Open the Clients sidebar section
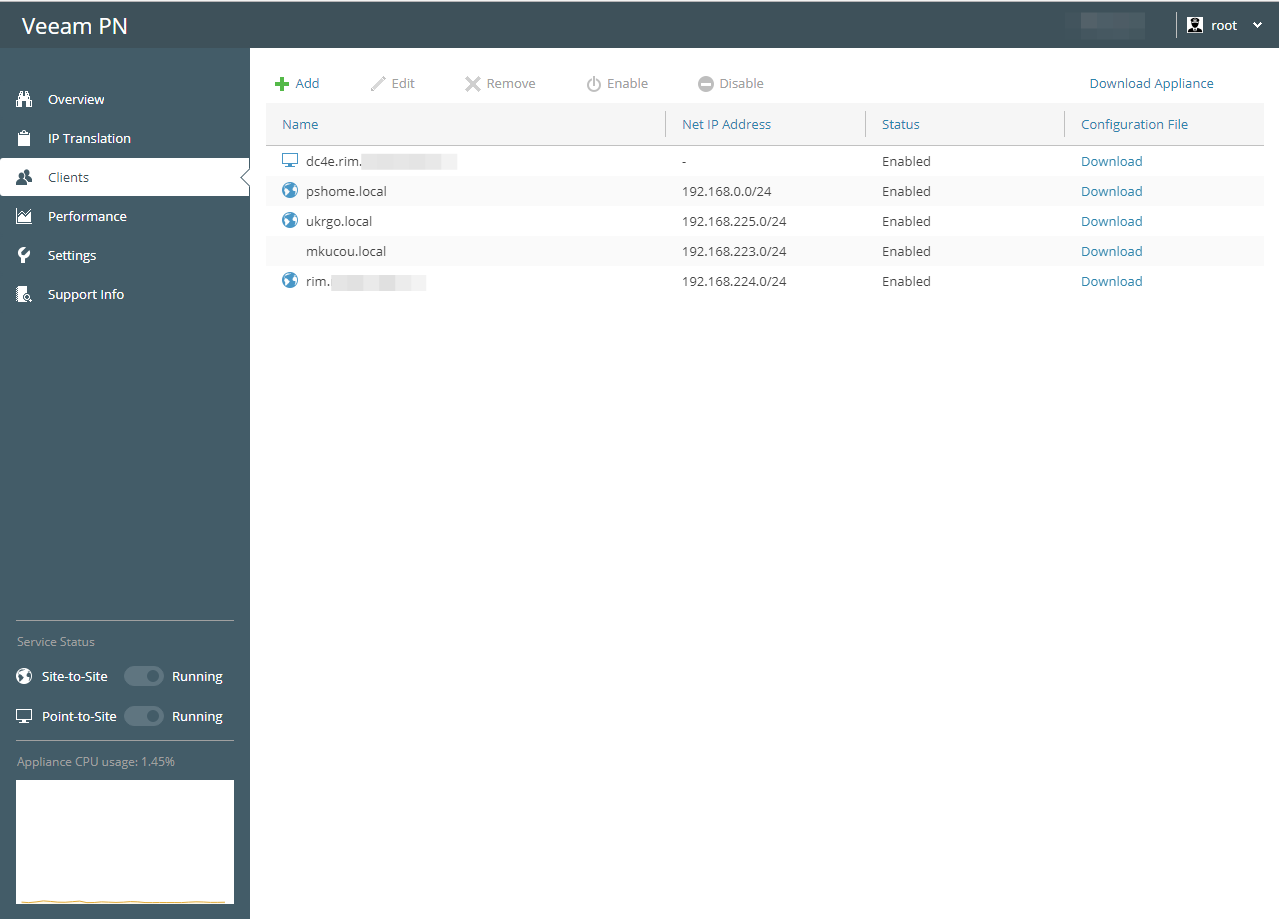The height and width of the screenshot is (919, 1279). [x=68, y=177]
